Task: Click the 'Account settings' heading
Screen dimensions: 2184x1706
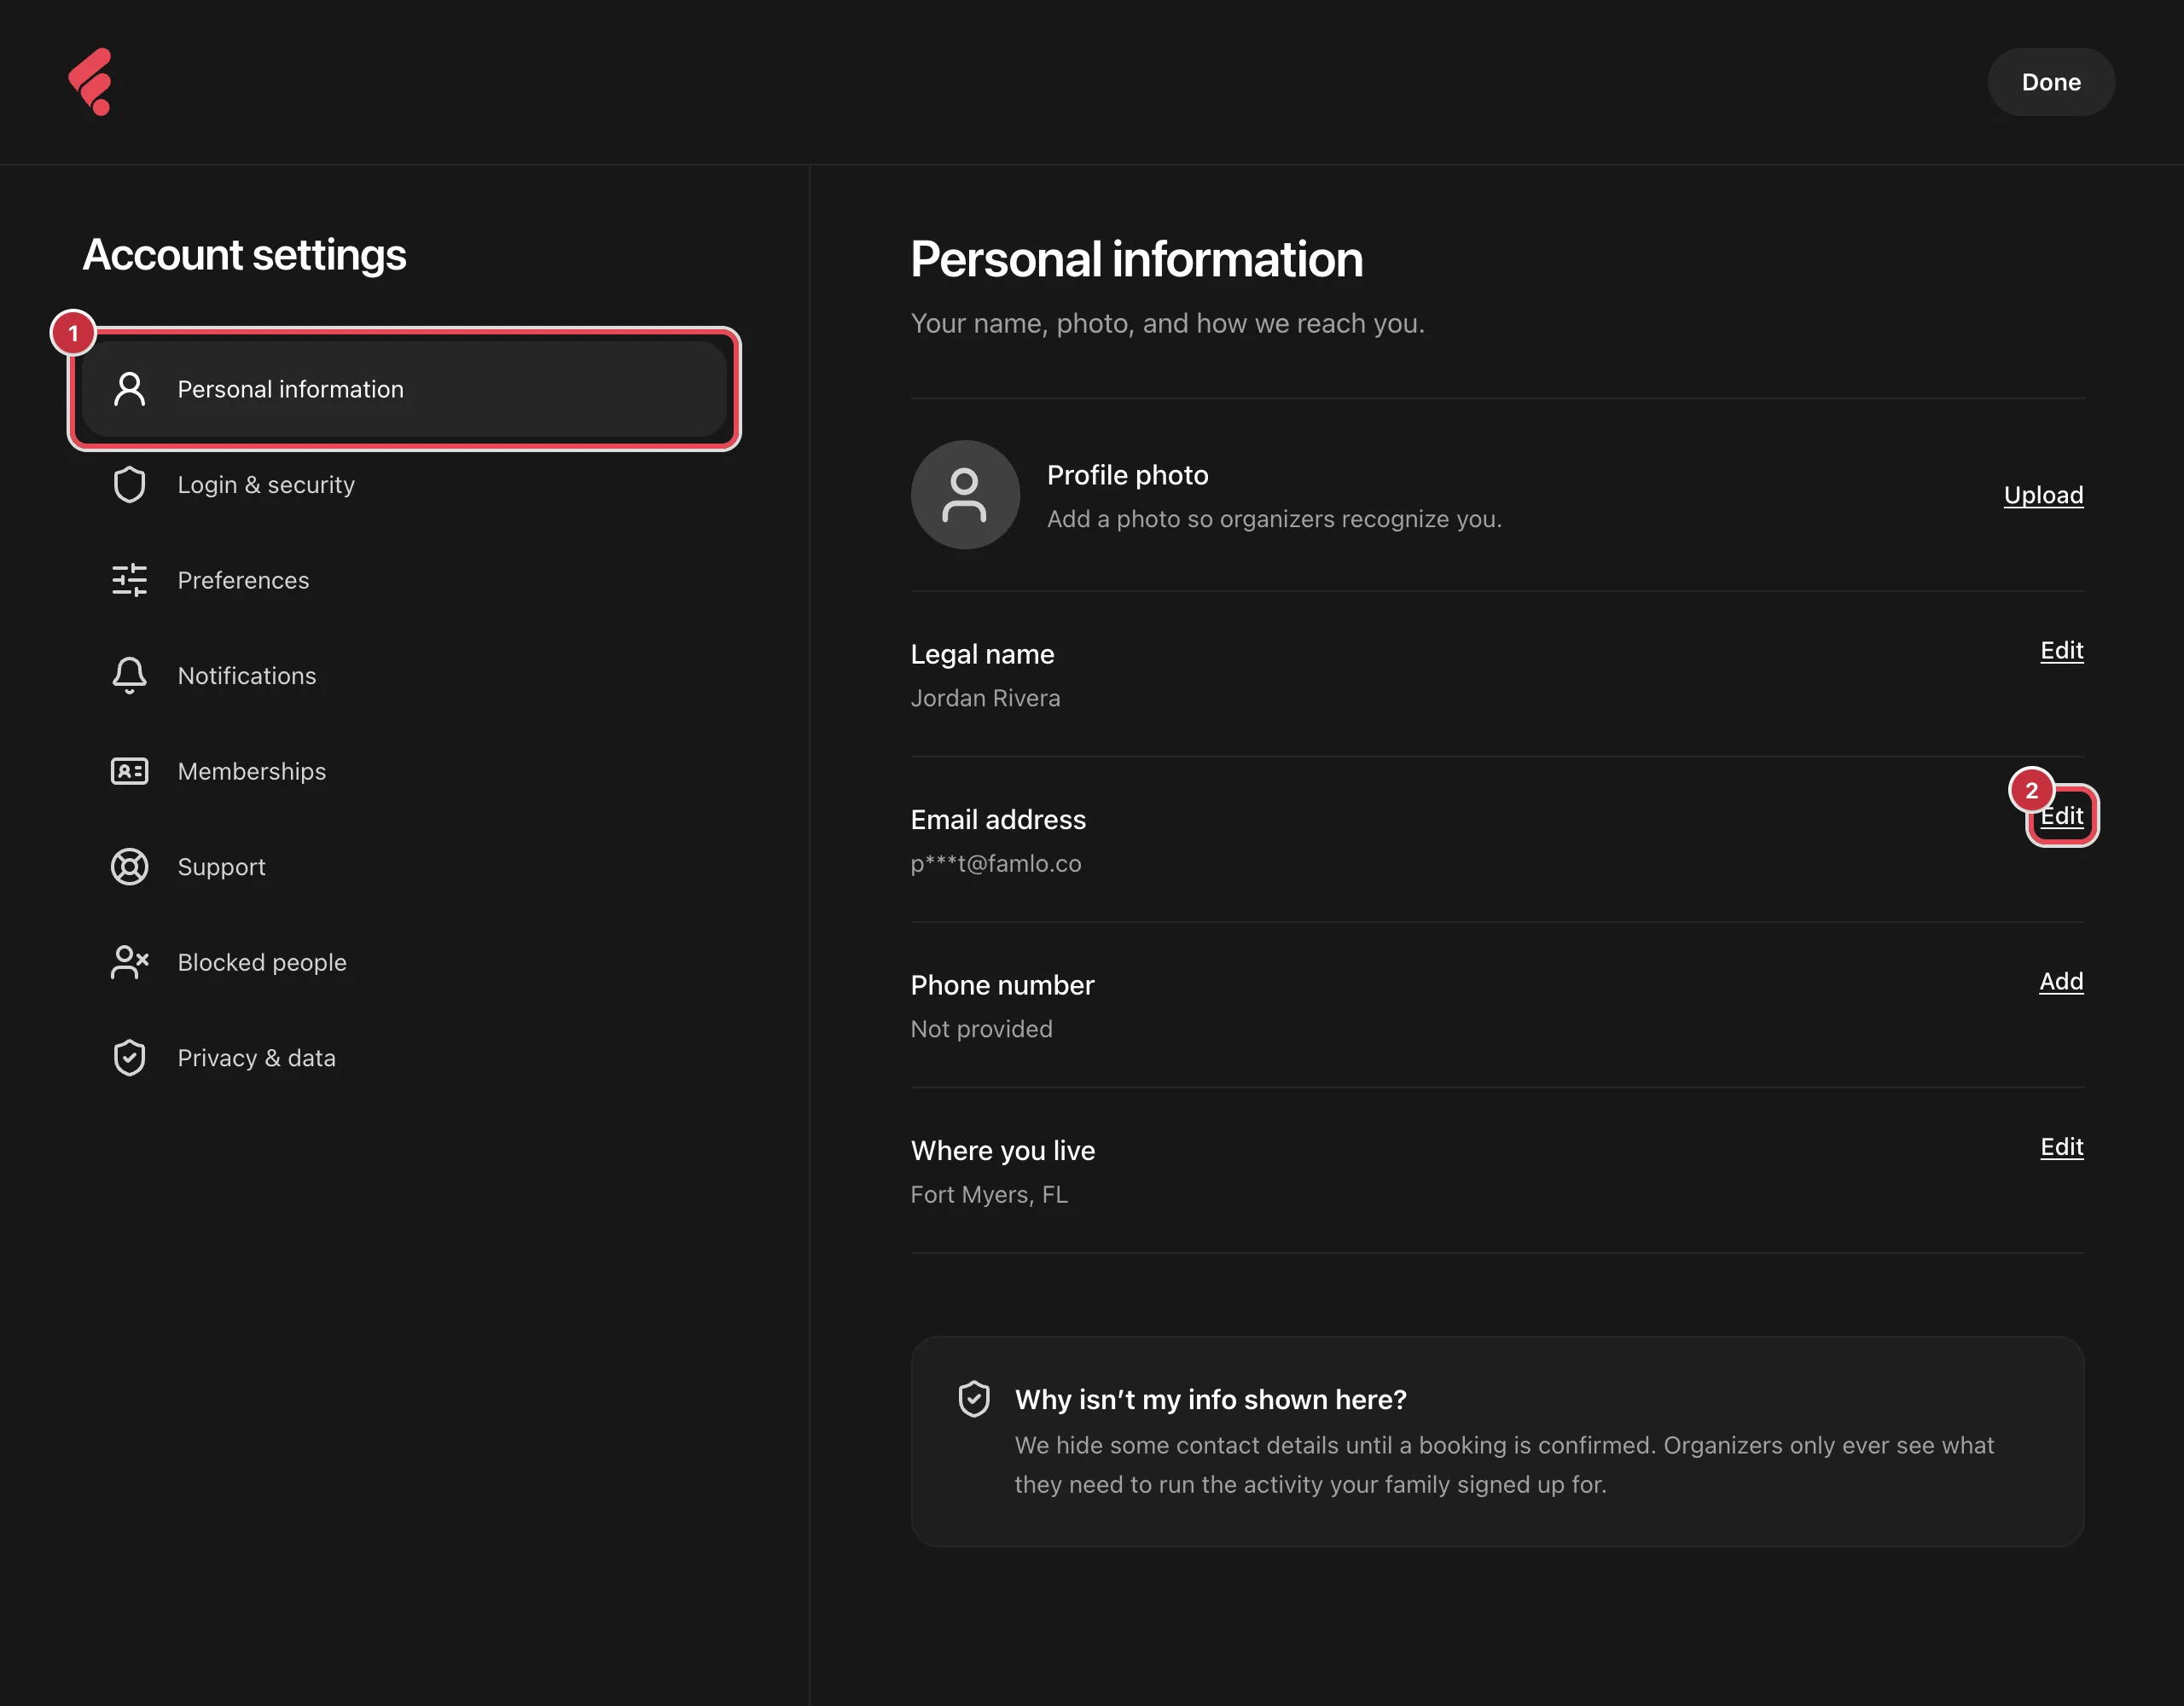Action: coord(244,255)
